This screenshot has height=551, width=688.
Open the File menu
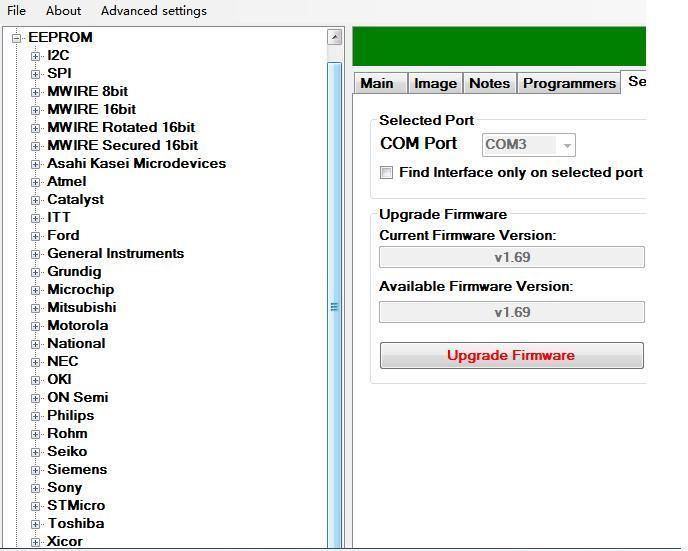click(16, 11)
